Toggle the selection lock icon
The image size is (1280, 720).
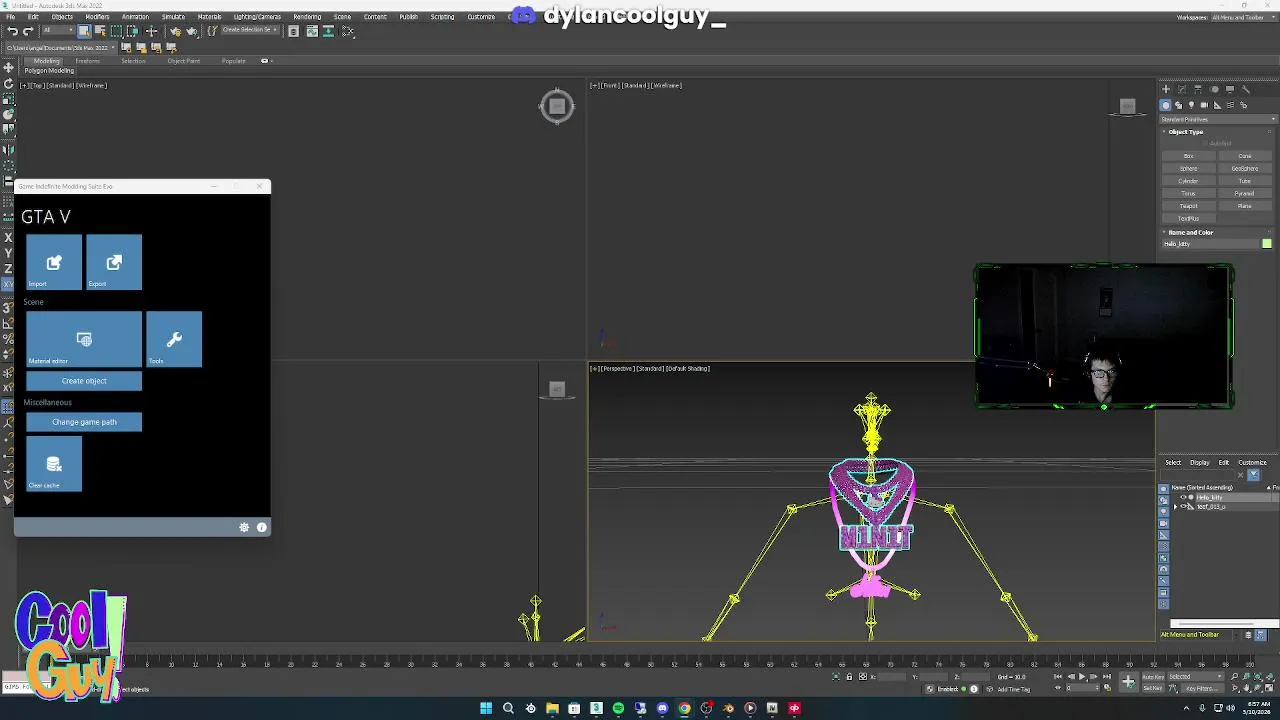pos(849,677)
